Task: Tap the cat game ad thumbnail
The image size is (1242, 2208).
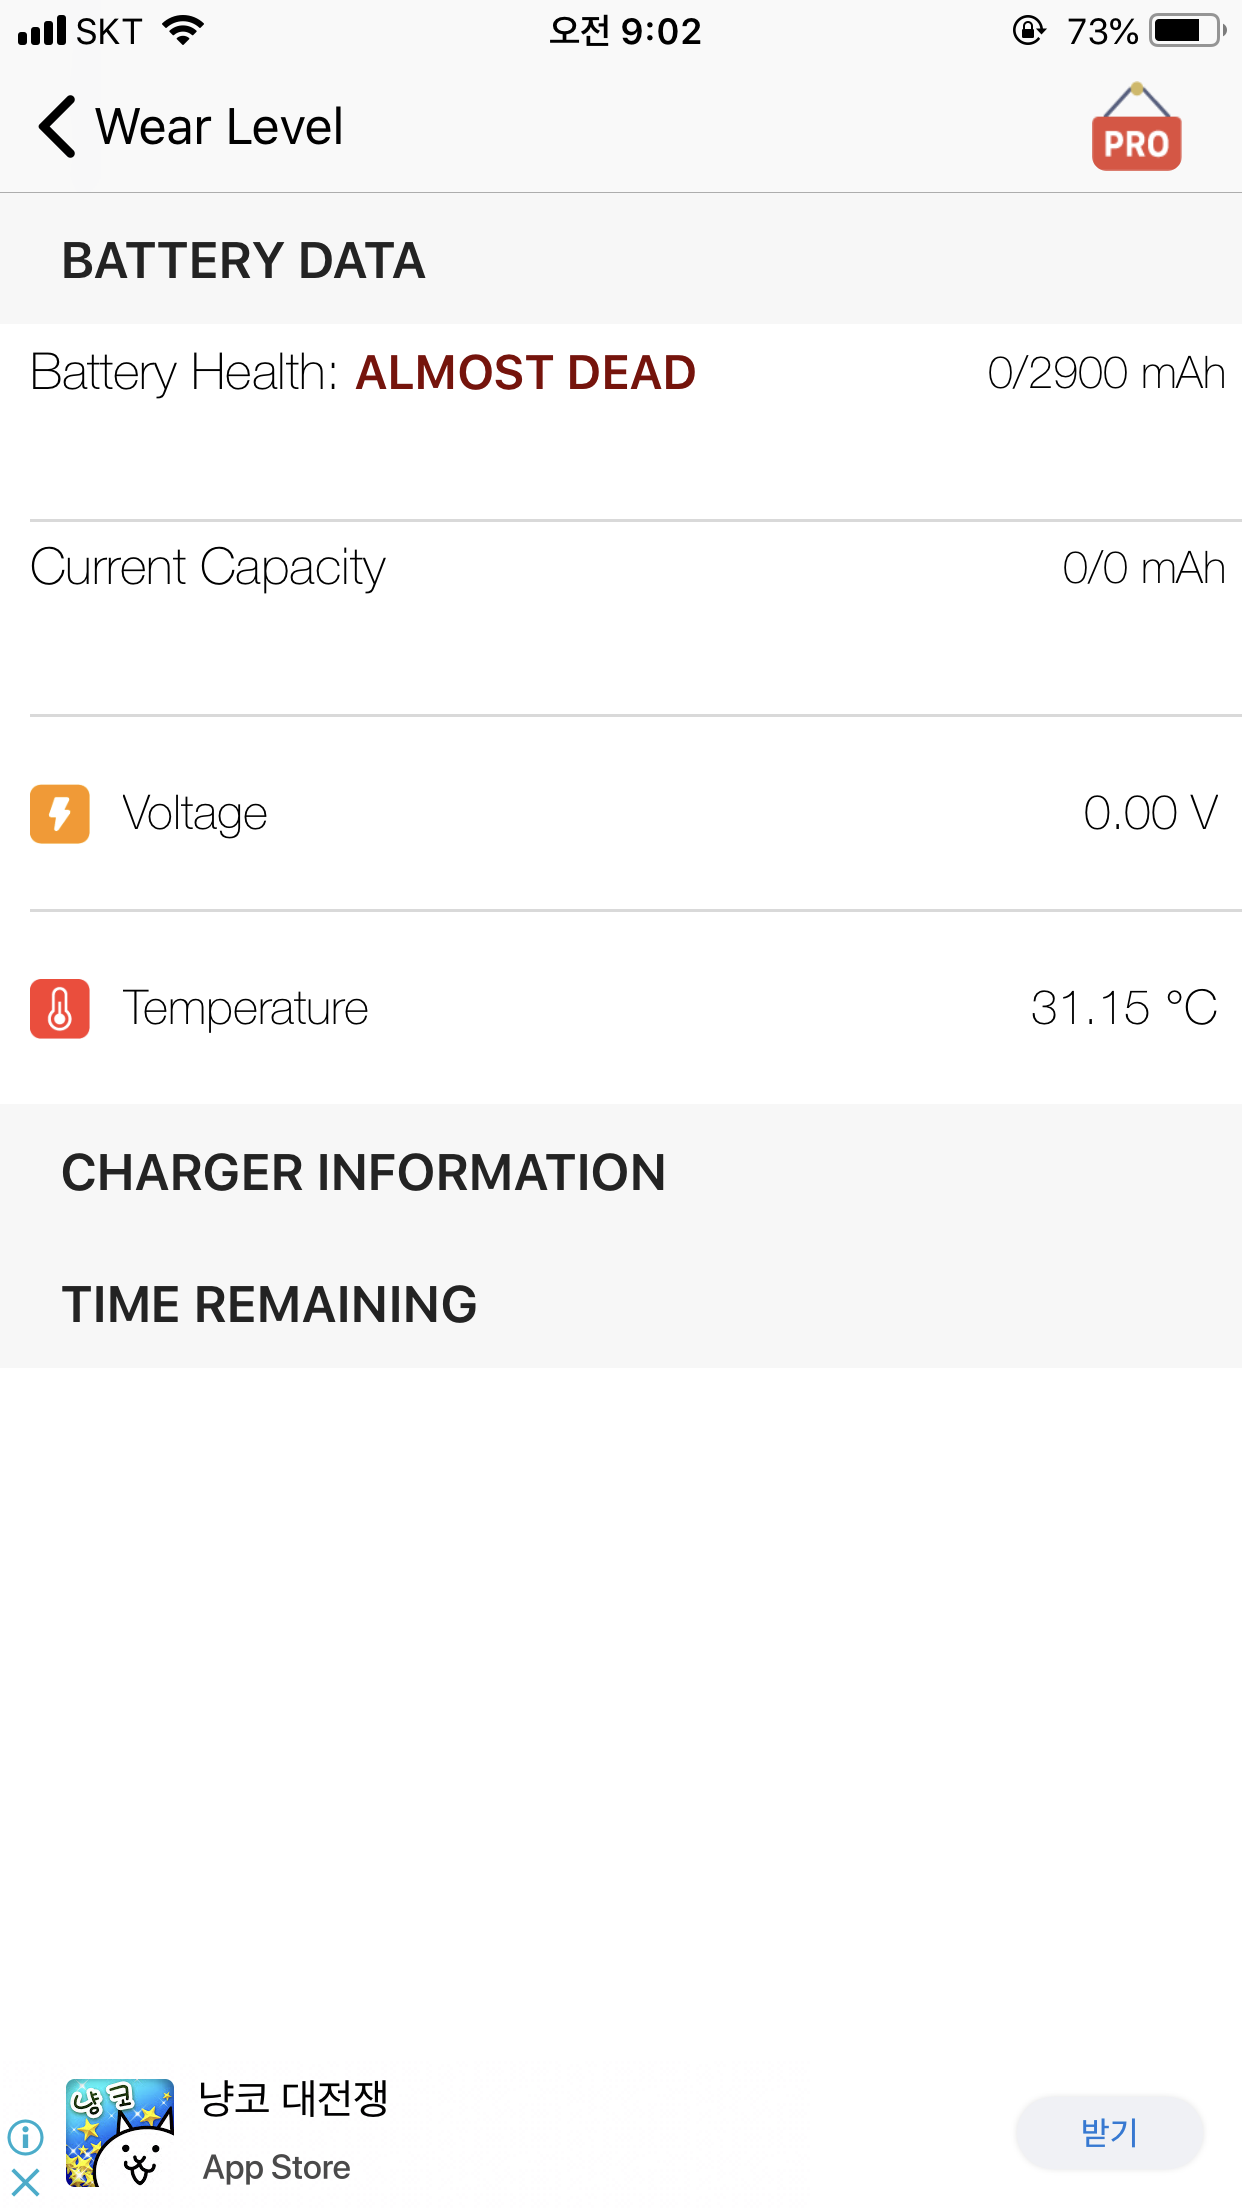Action: click(120, 2132)
